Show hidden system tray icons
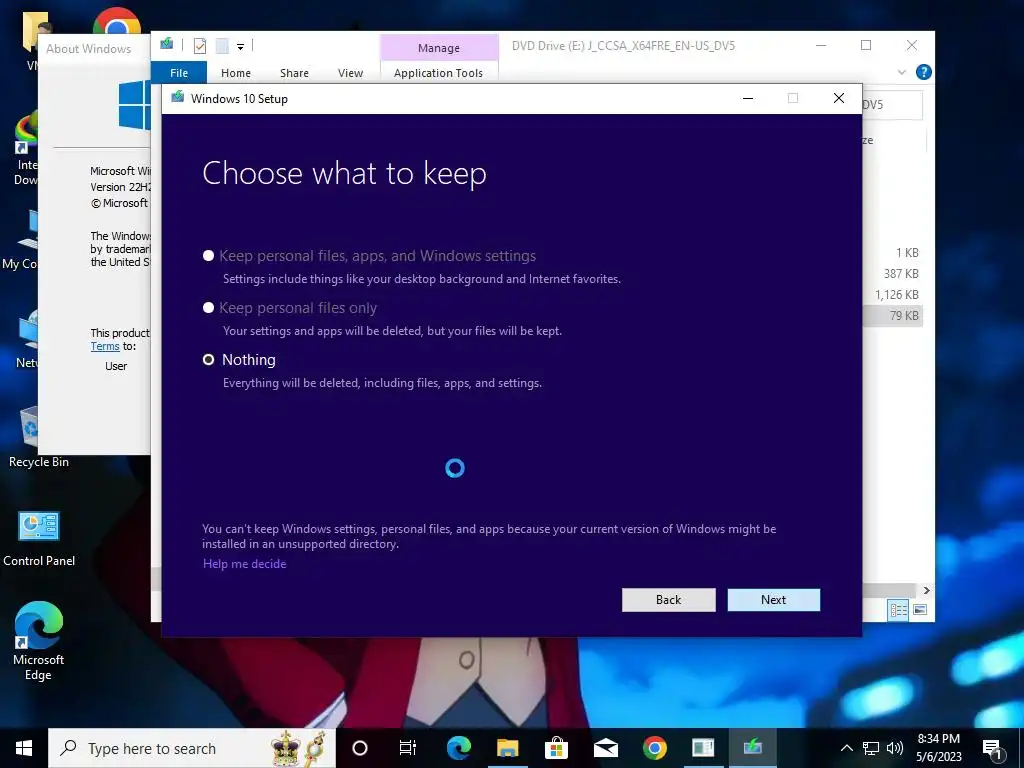This screenshot has height=768, width=1024. tap(846, 748)
